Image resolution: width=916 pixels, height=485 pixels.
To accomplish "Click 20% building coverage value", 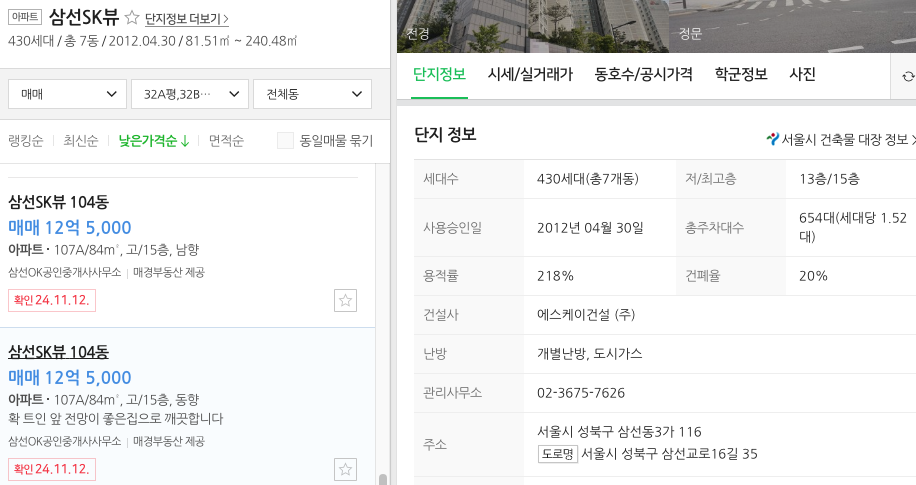I will click(x=813, y=276).
